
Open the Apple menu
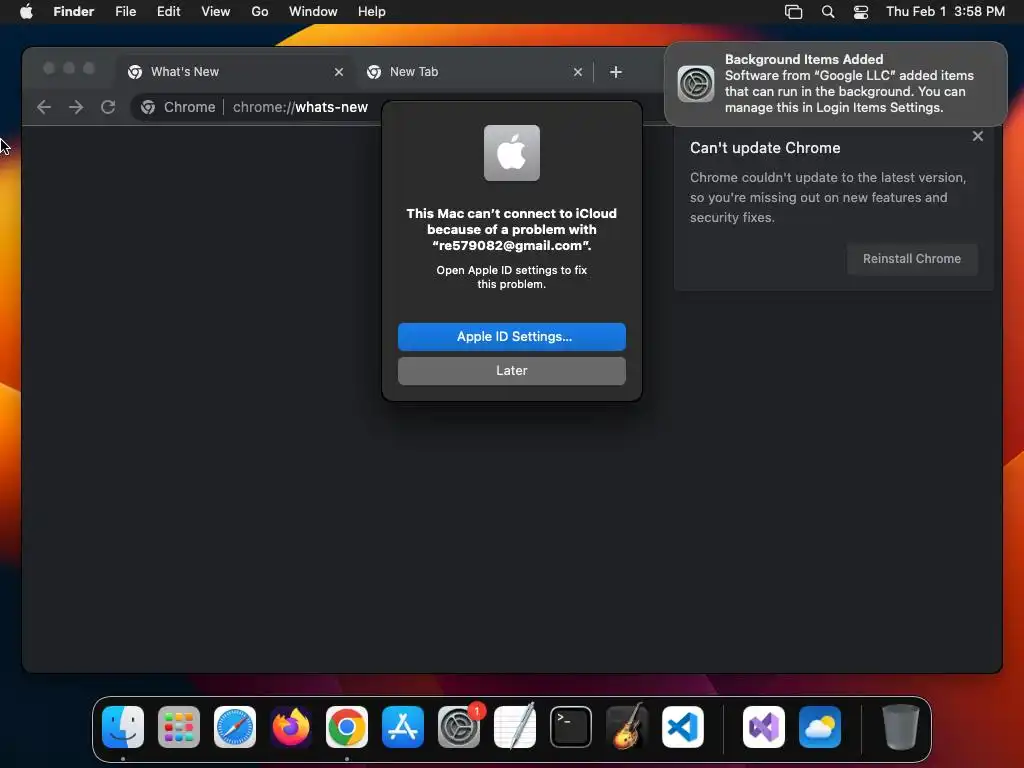coord(26,12)
